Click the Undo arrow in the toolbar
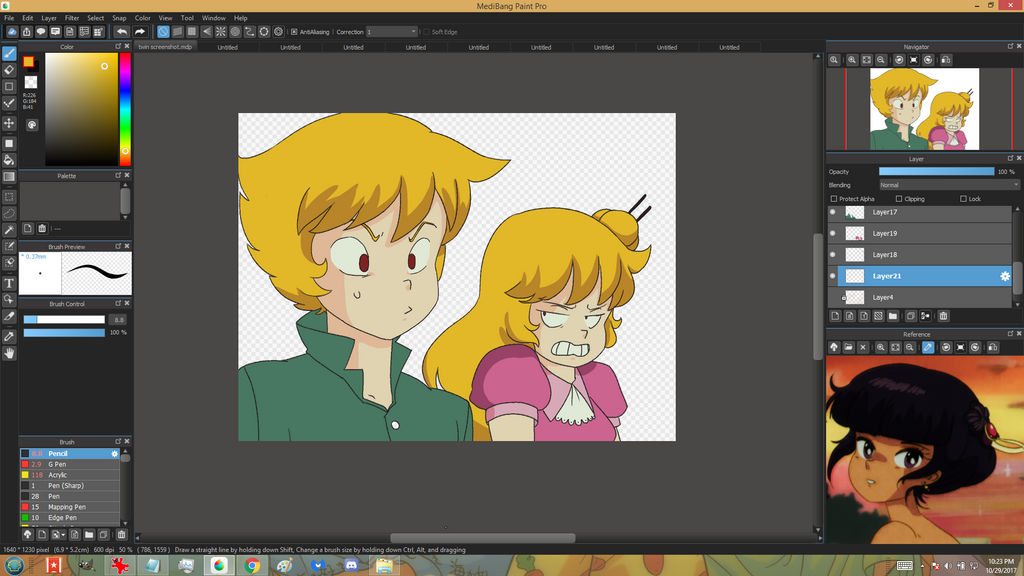The image size is (1024, 576). coord(121,32)
